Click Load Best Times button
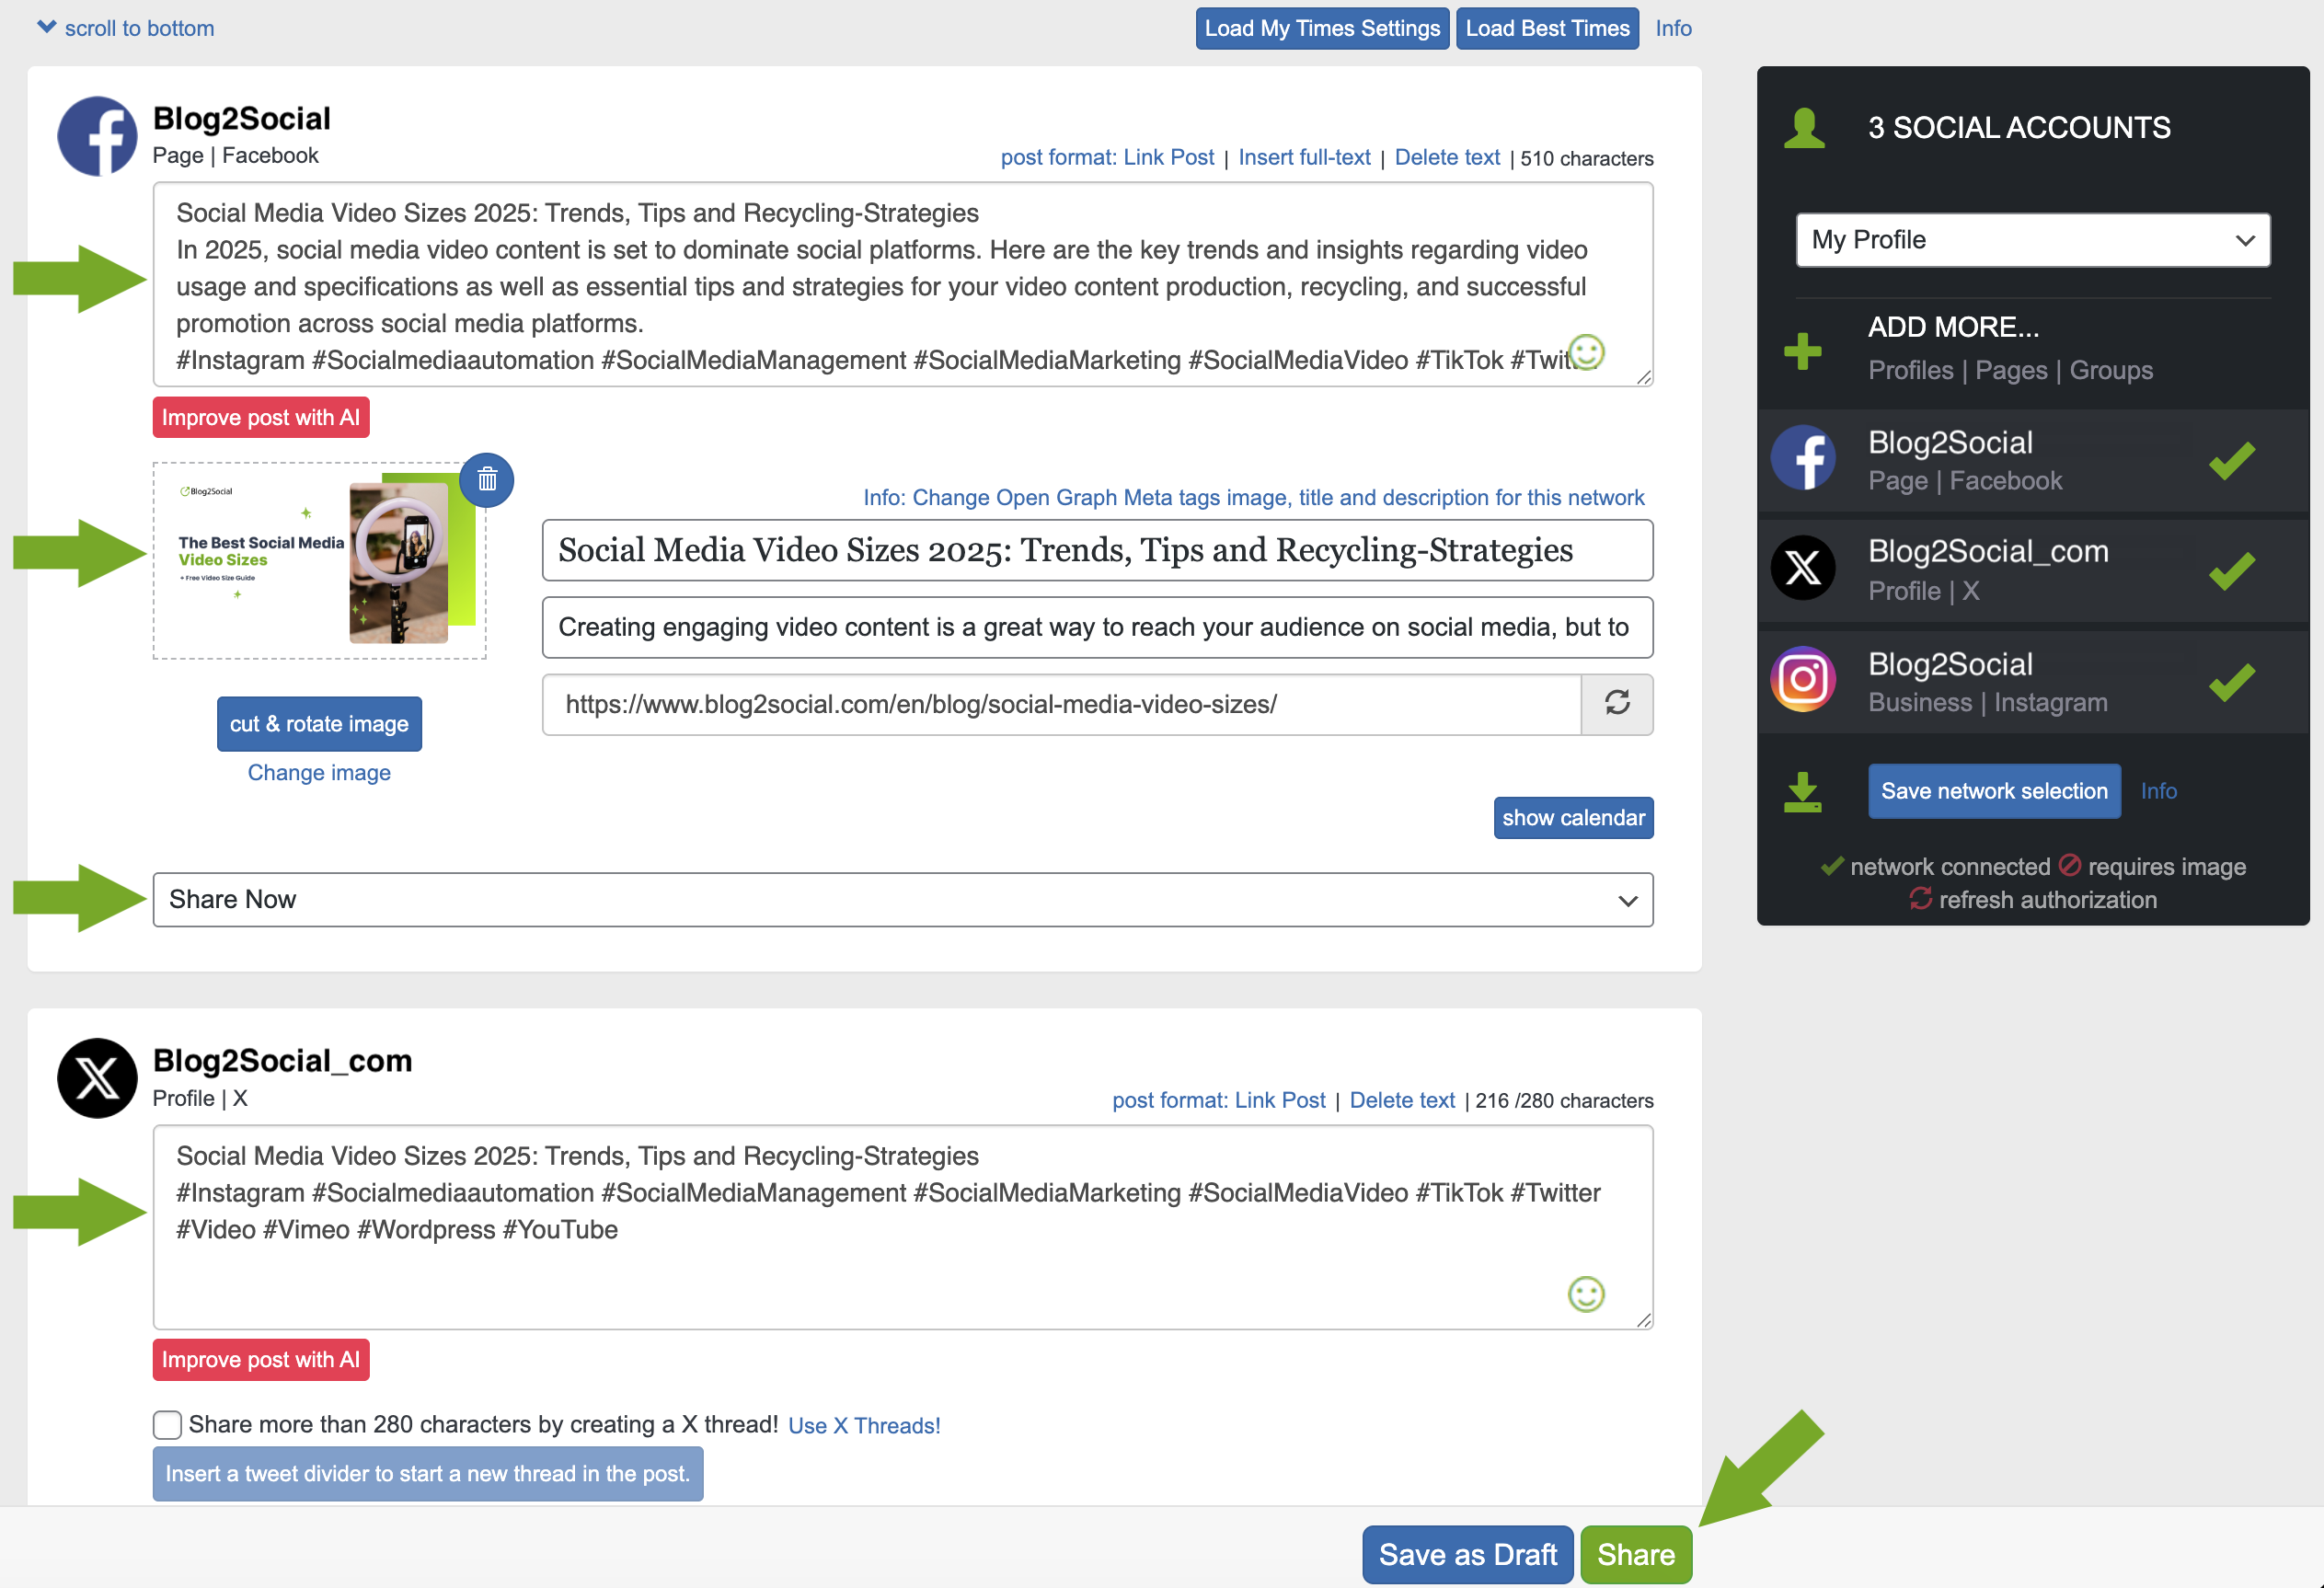This screenshot has height=1588, width=2324. pos(1546,28)
